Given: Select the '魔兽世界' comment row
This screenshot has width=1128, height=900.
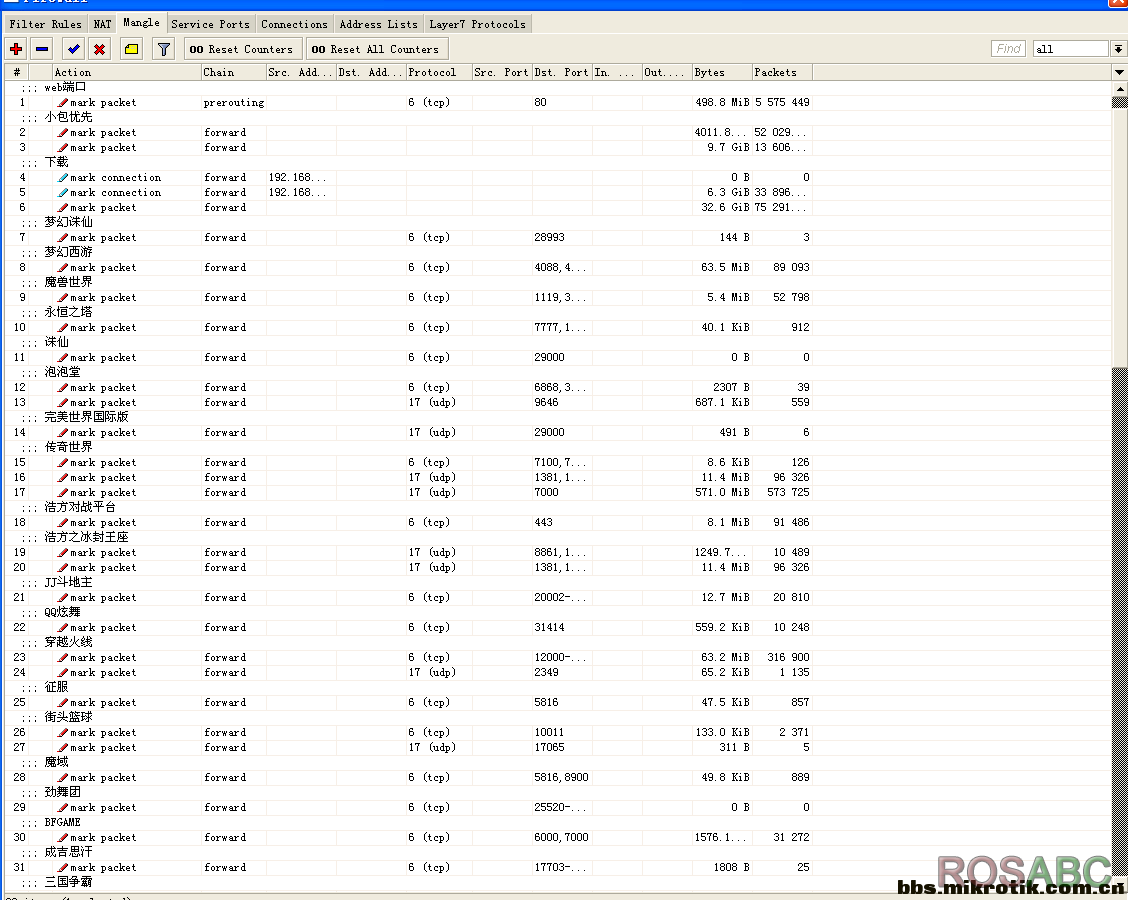Looking at the screenshot, I should [558, 283].
